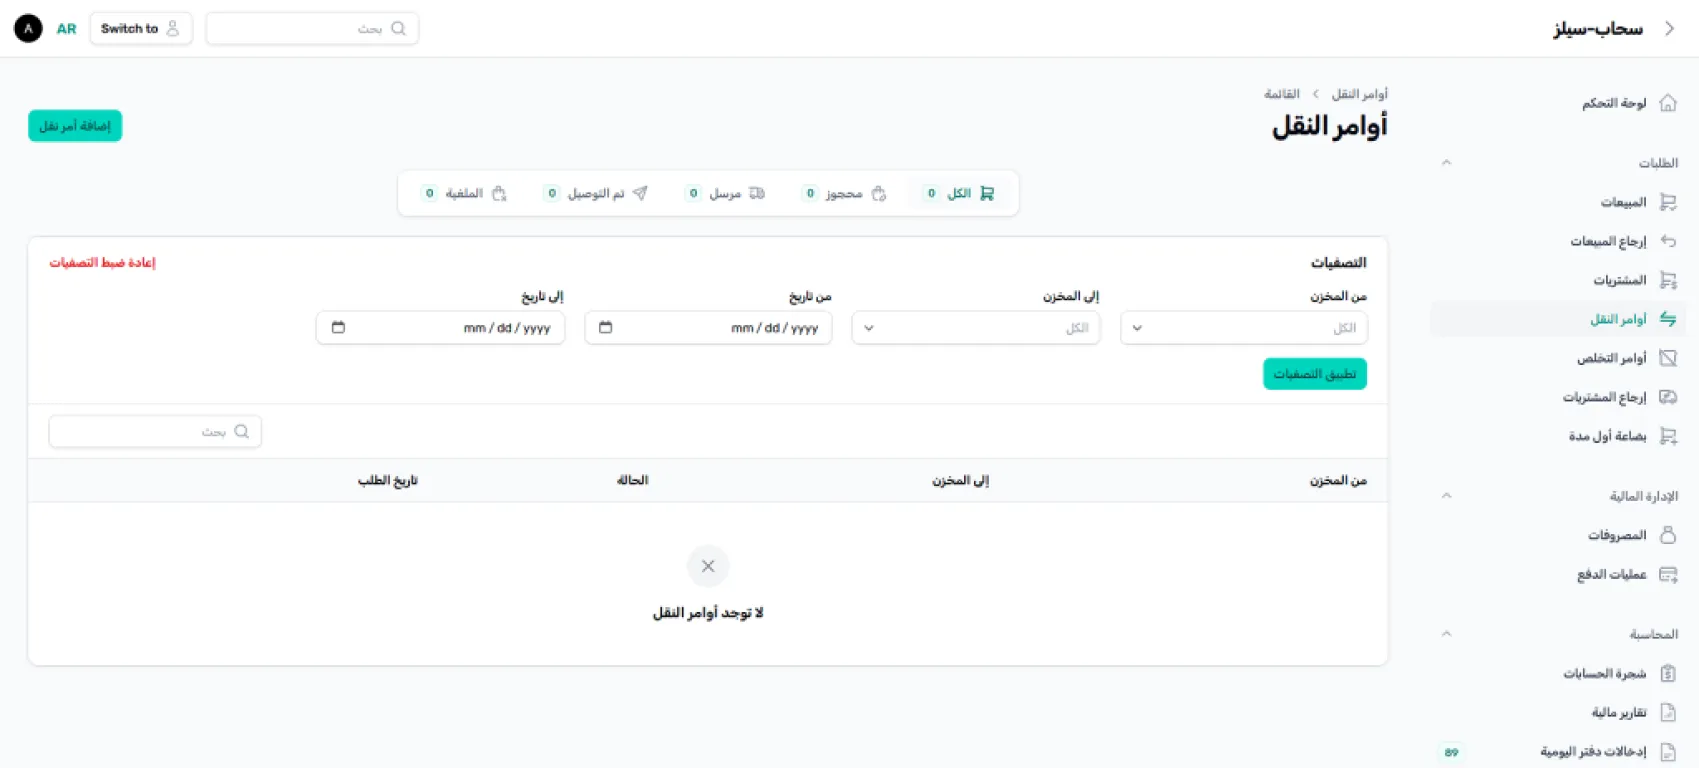Focus the top global search field

tap(312, 28)
